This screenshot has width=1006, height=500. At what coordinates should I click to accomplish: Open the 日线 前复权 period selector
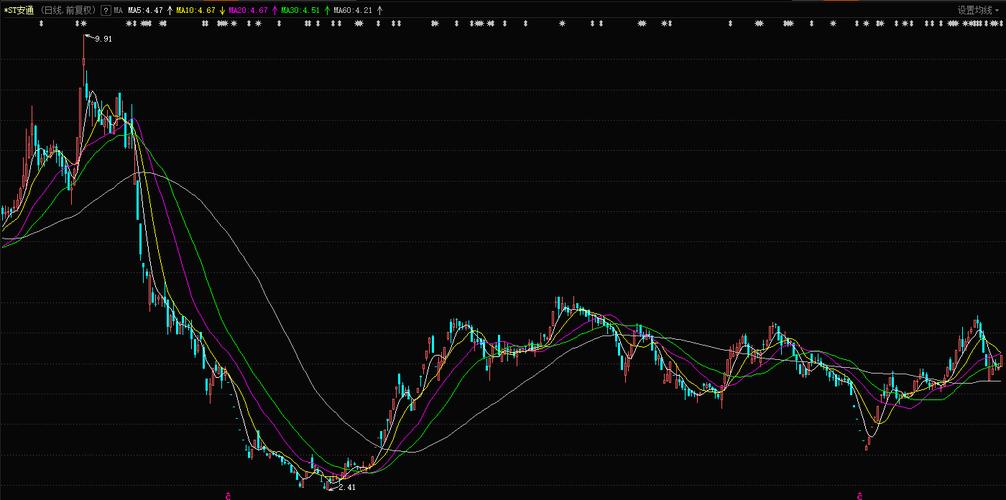point(68,10)
